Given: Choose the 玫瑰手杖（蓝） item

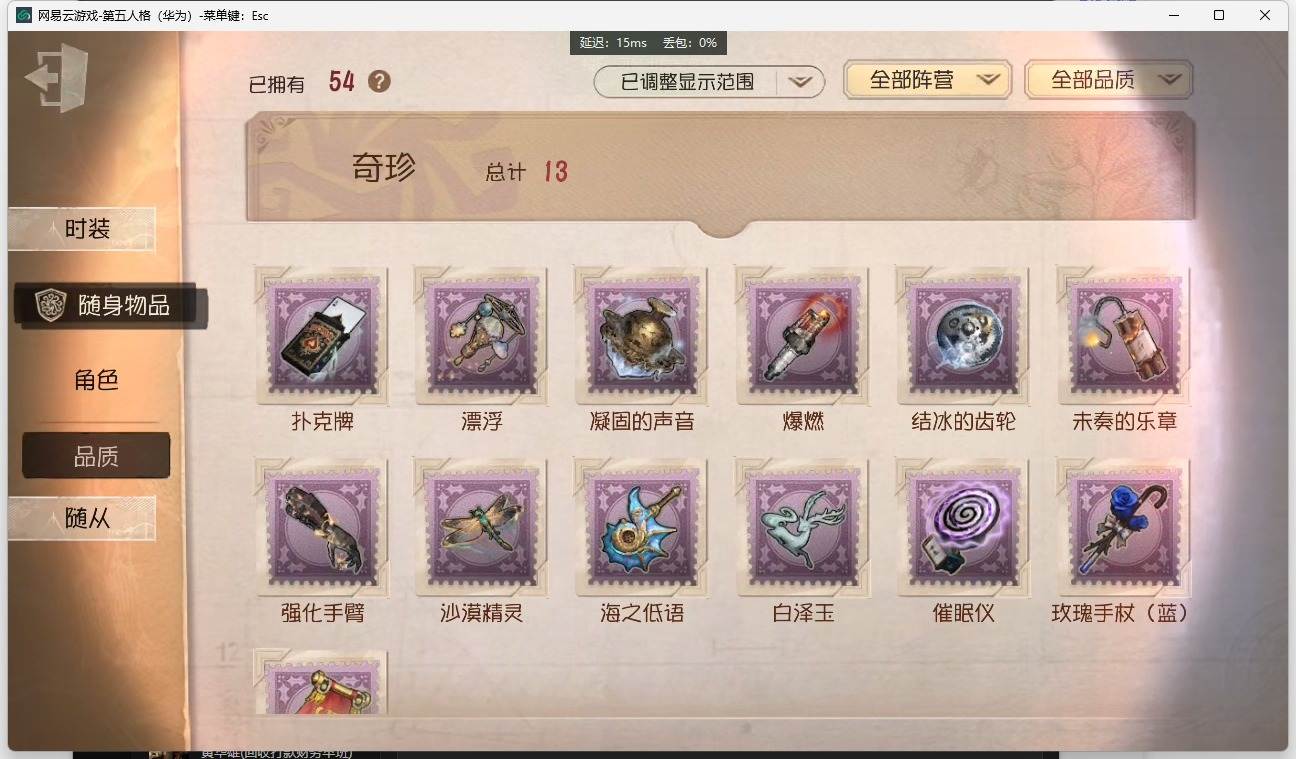Looking at the screenshot, I should (1124, 528).
